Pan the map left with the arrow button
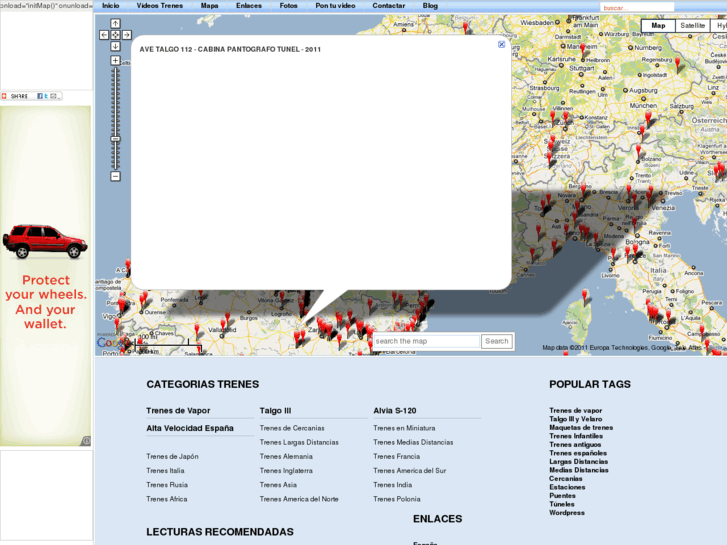This screenshot has width=727, height=545. [104, 35]
